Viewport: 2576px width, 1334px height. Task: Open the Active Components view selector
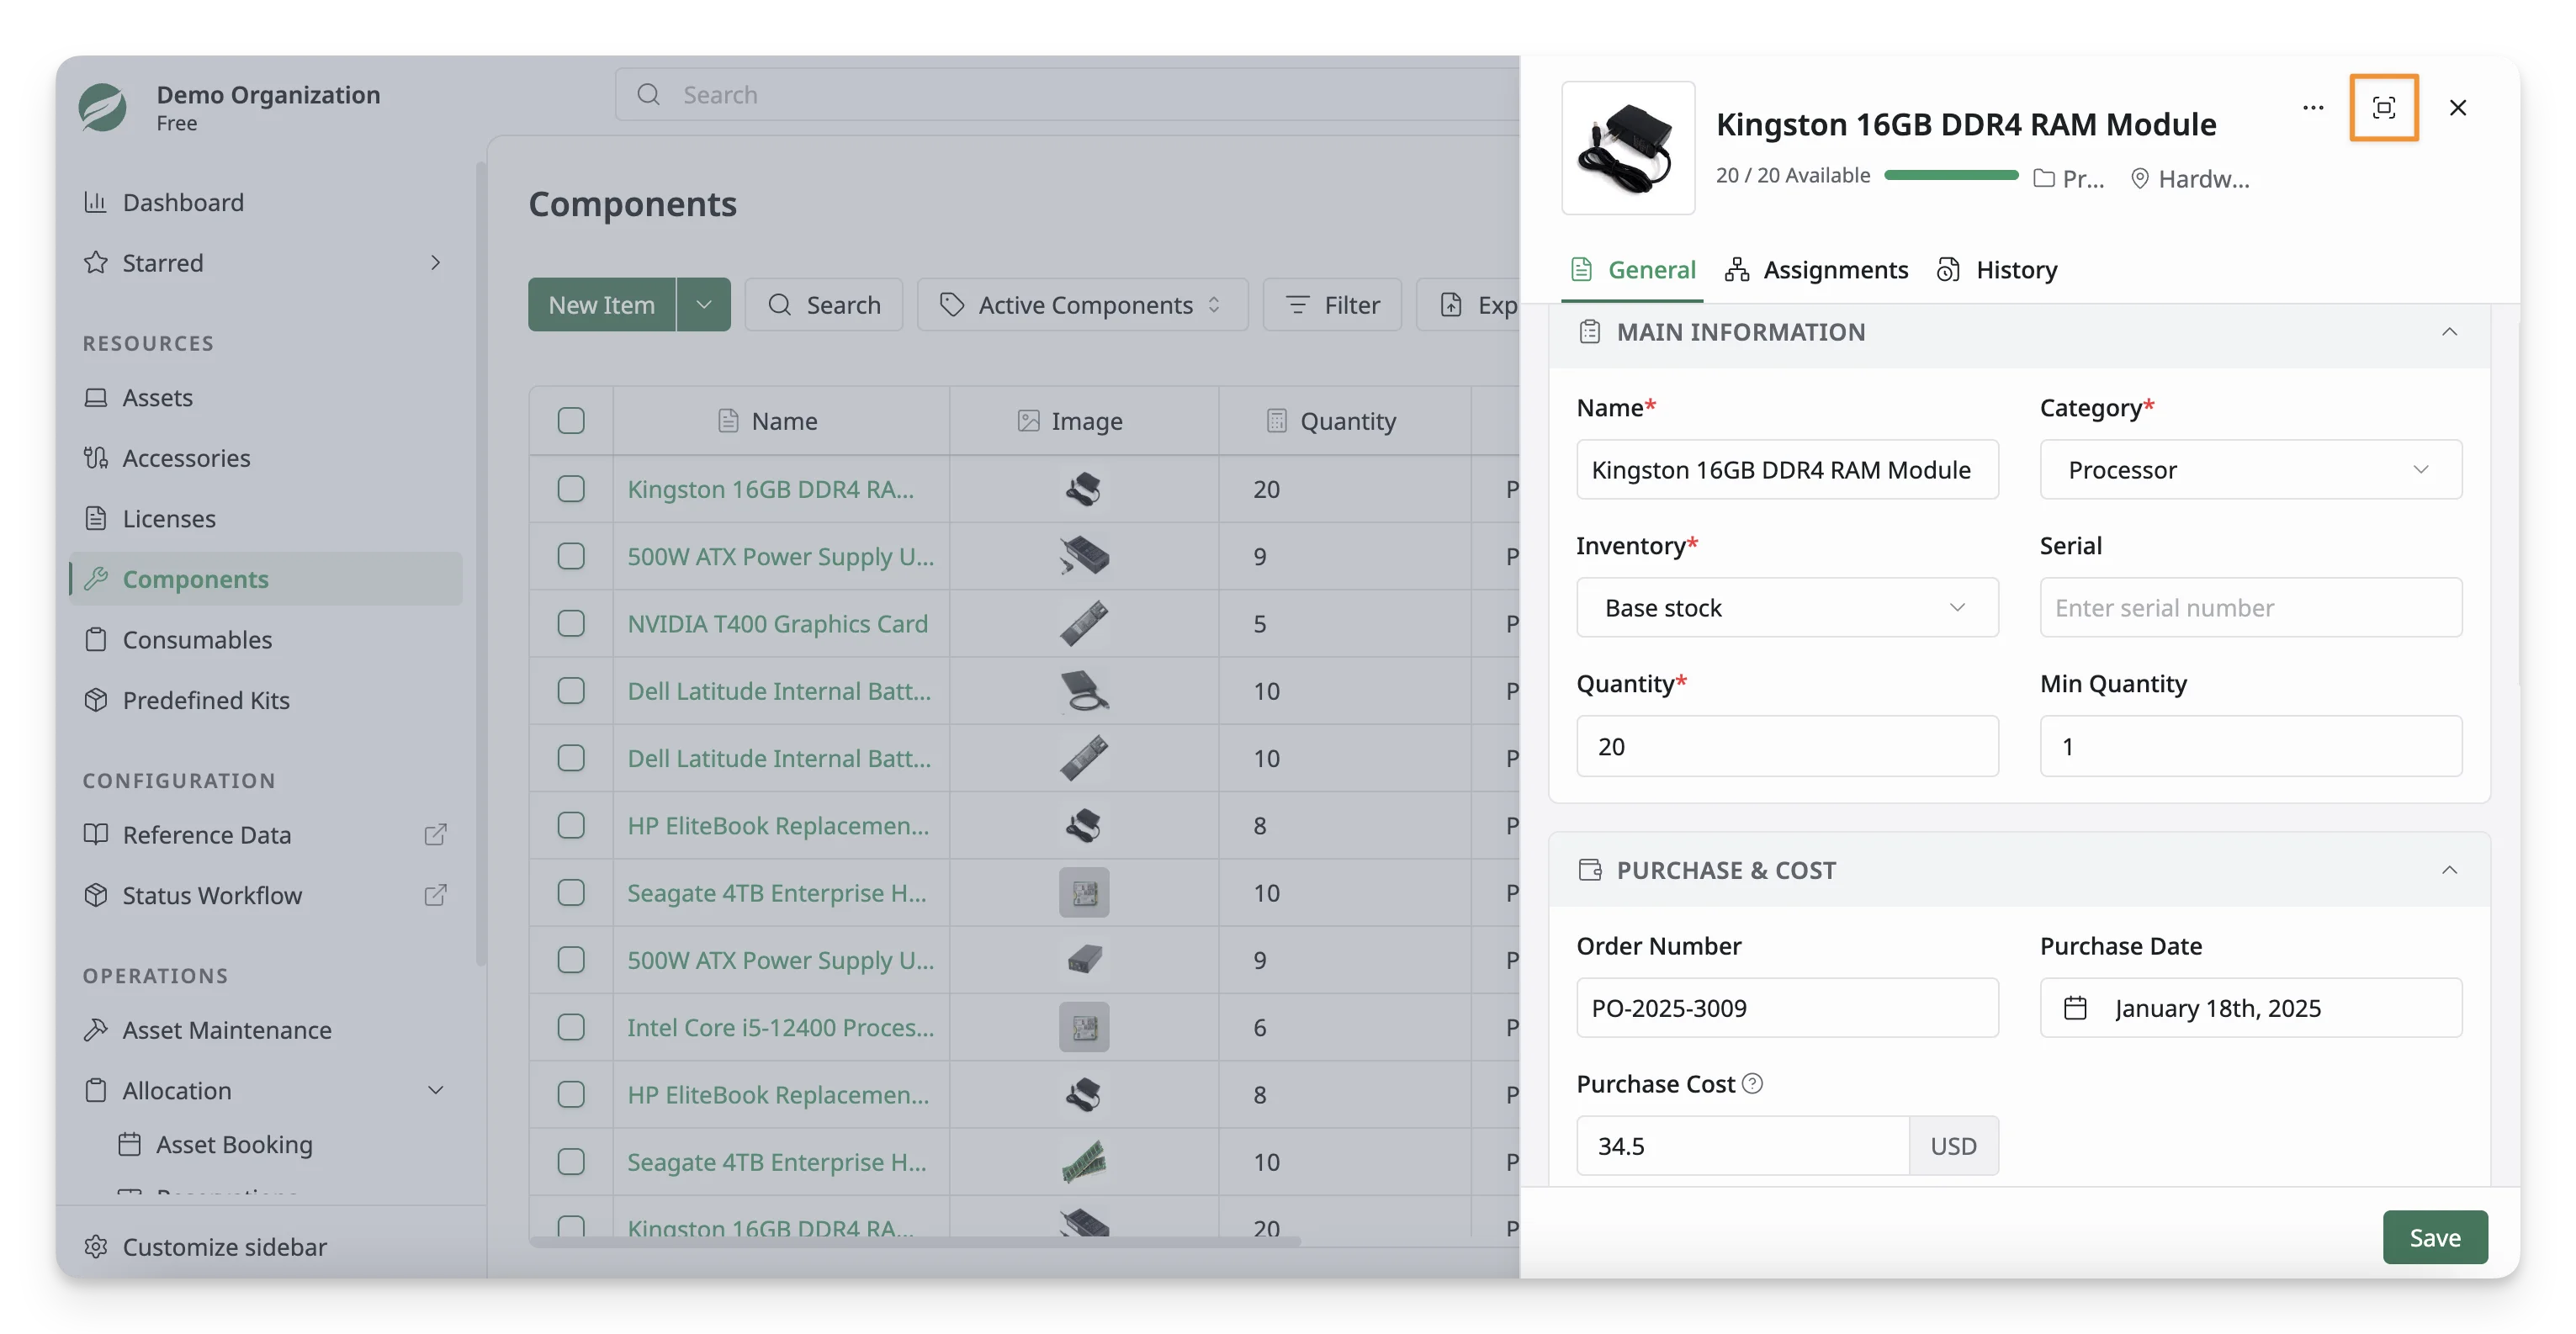click(x=1082, y=304)
